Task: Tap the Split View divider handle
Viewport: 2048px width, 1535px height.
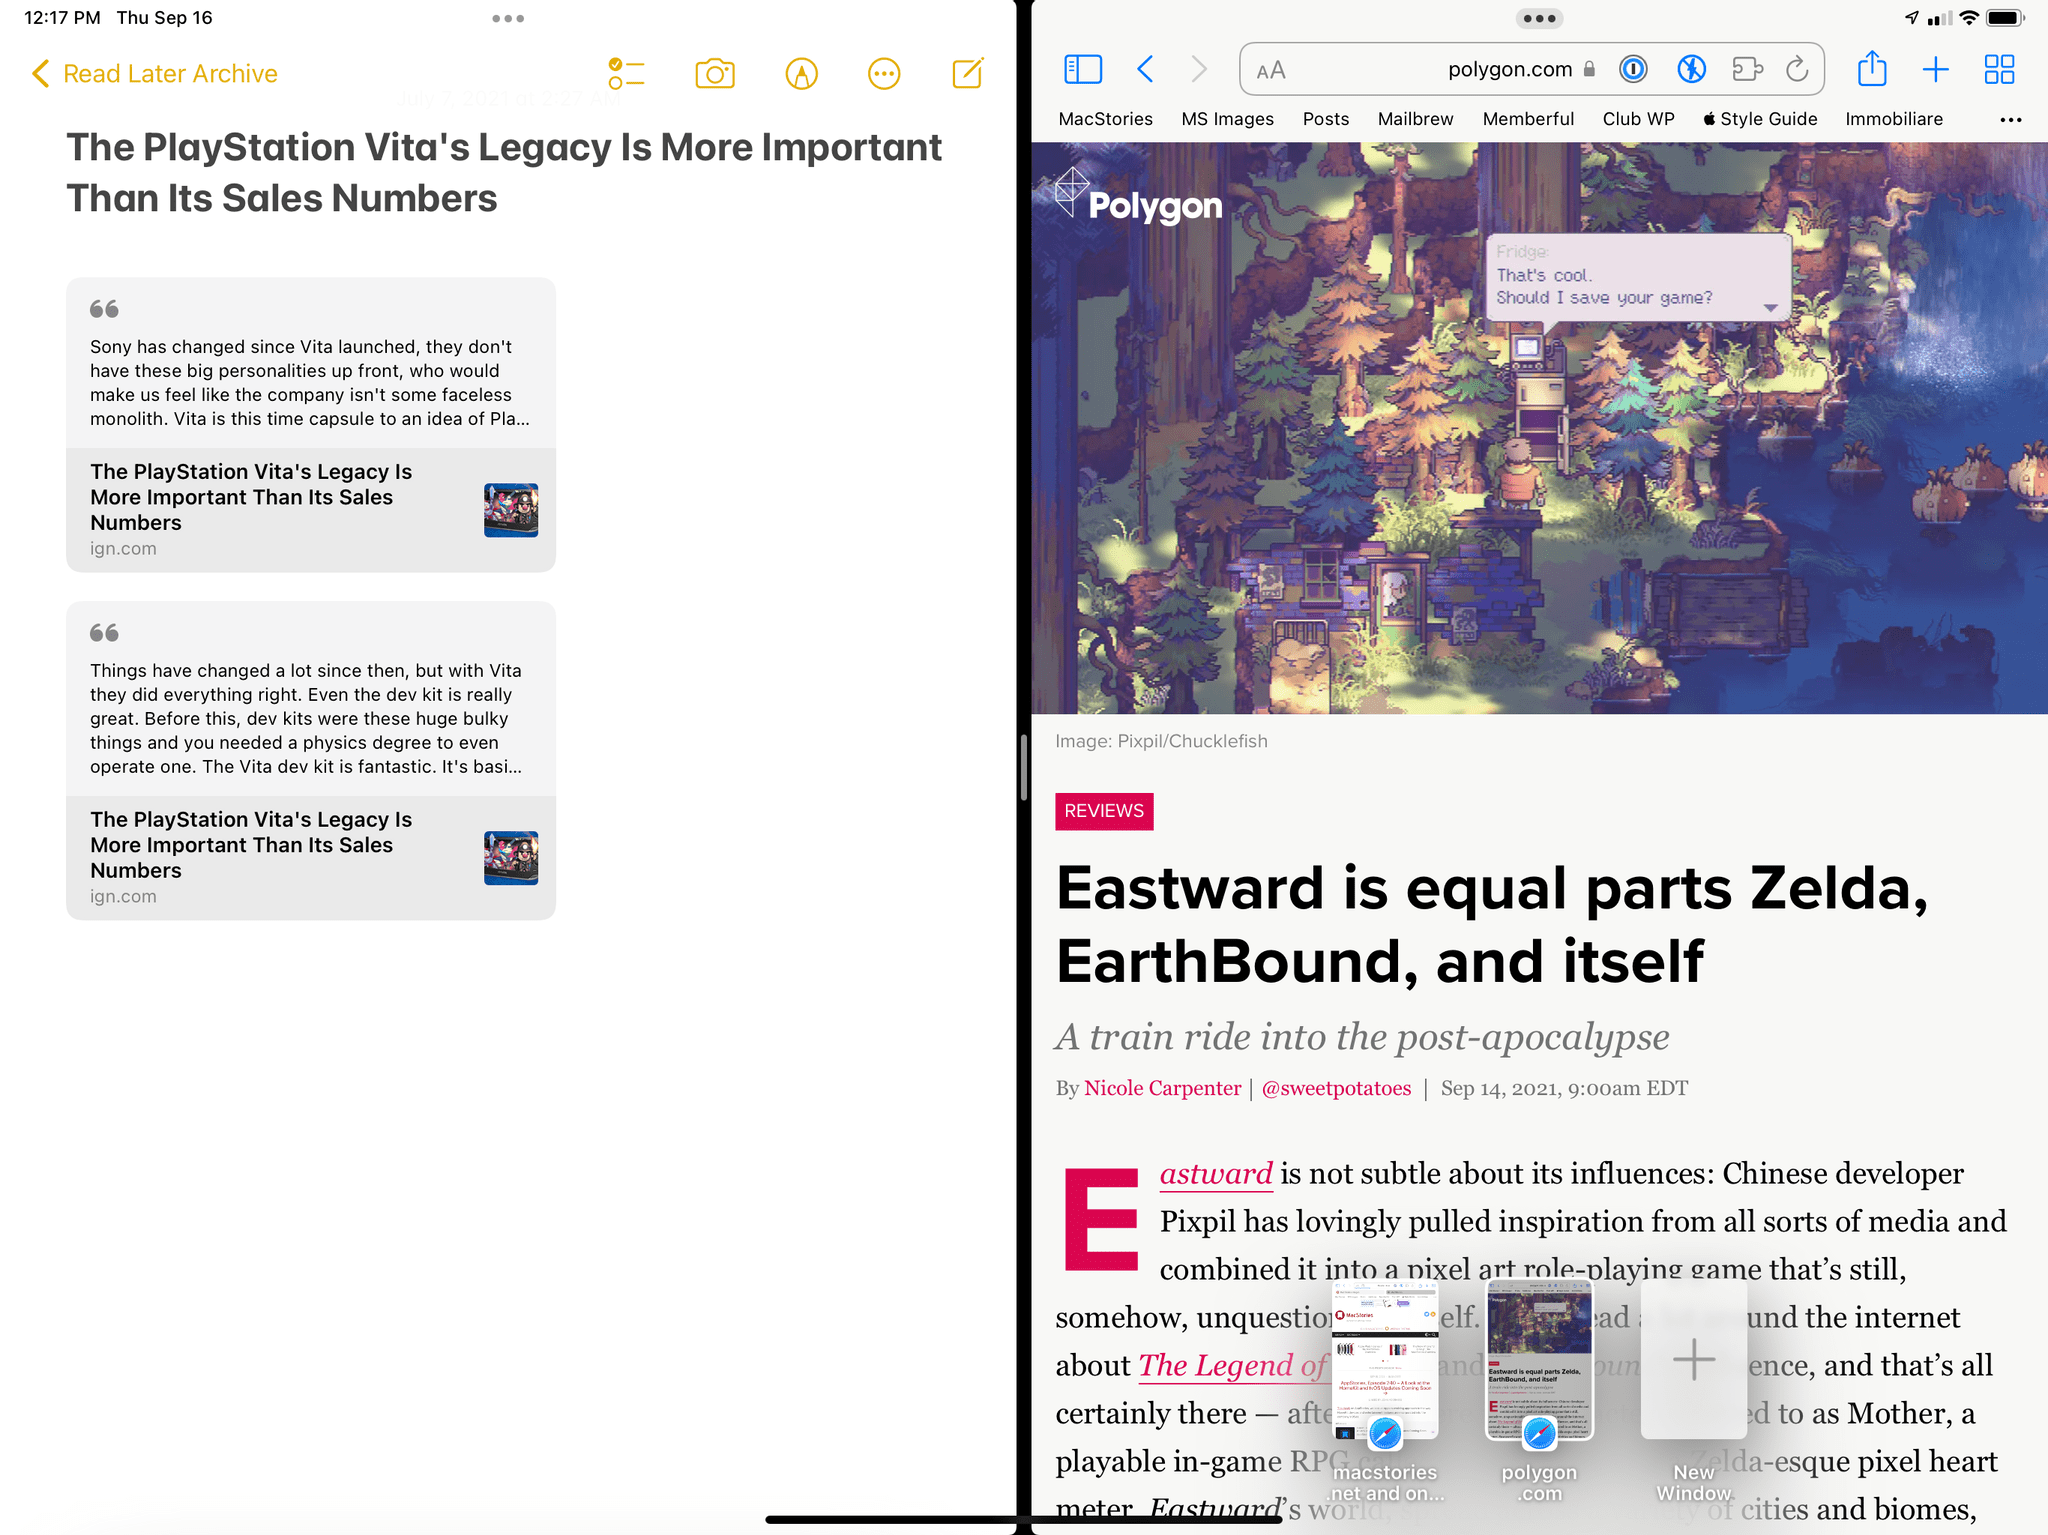Action: pyautogui.click(x=1024, y=767)
